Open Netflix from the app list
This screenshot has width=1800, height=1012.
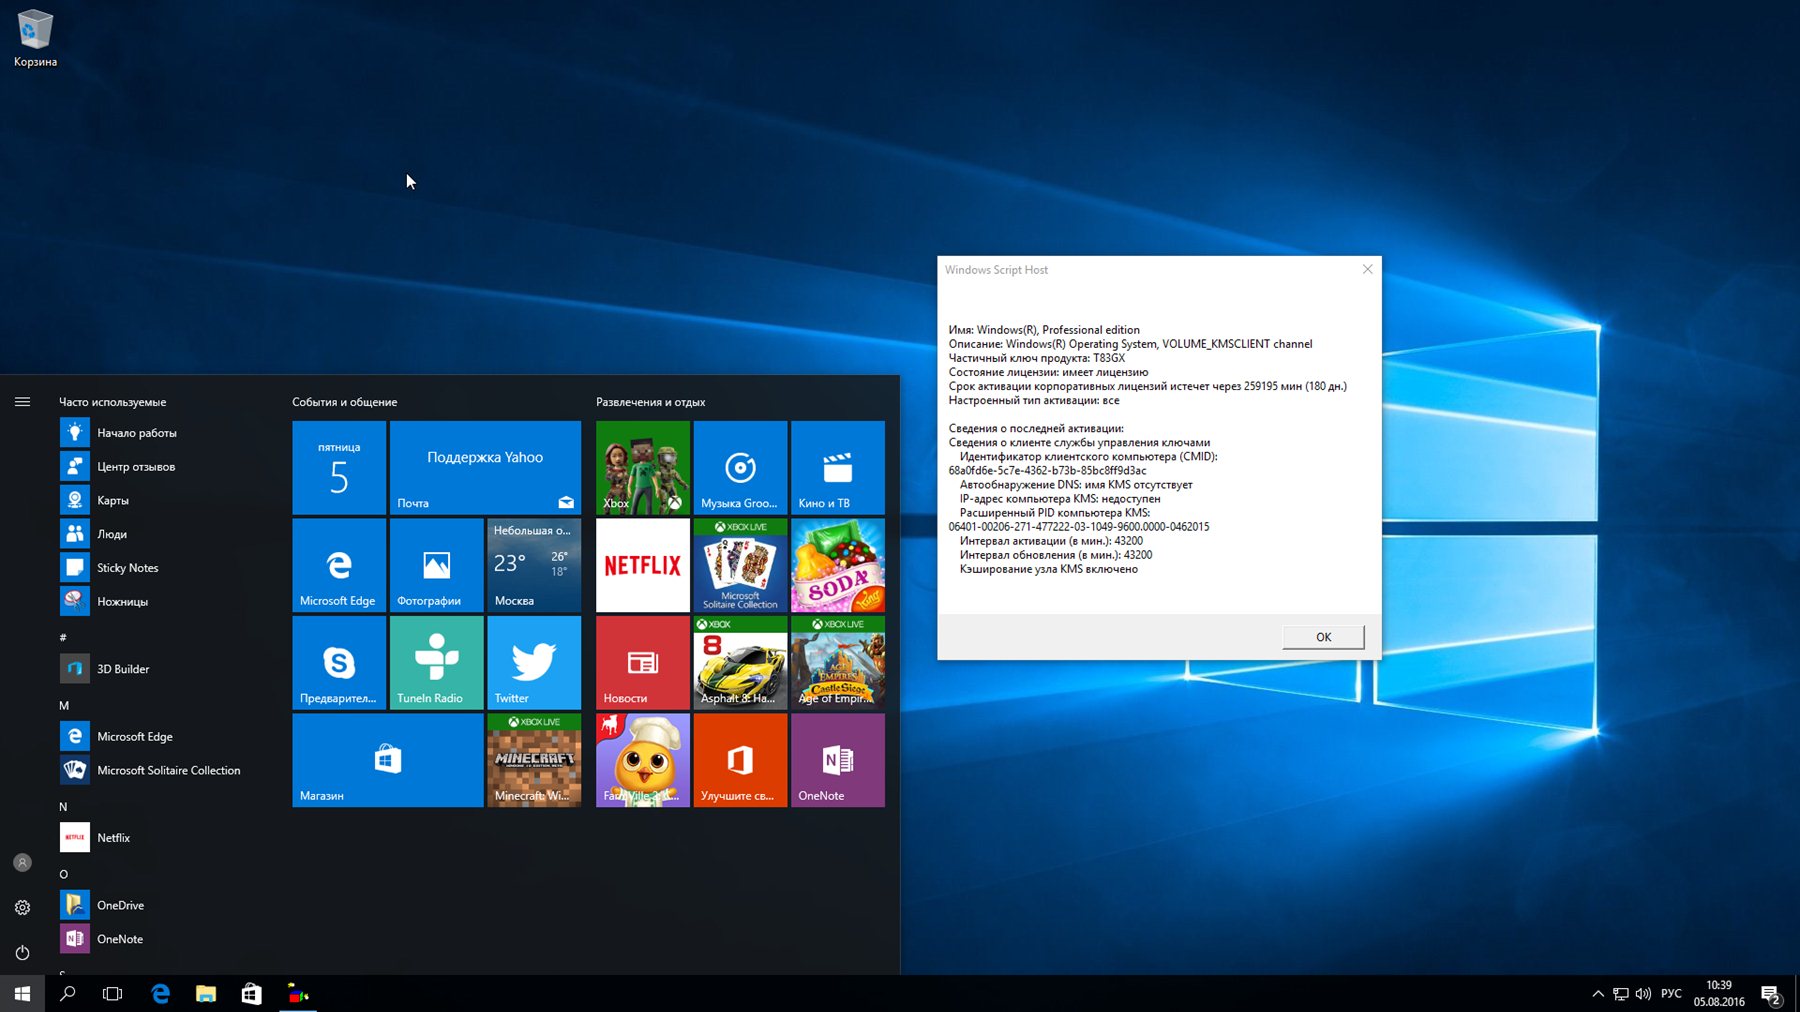point(160,837)
